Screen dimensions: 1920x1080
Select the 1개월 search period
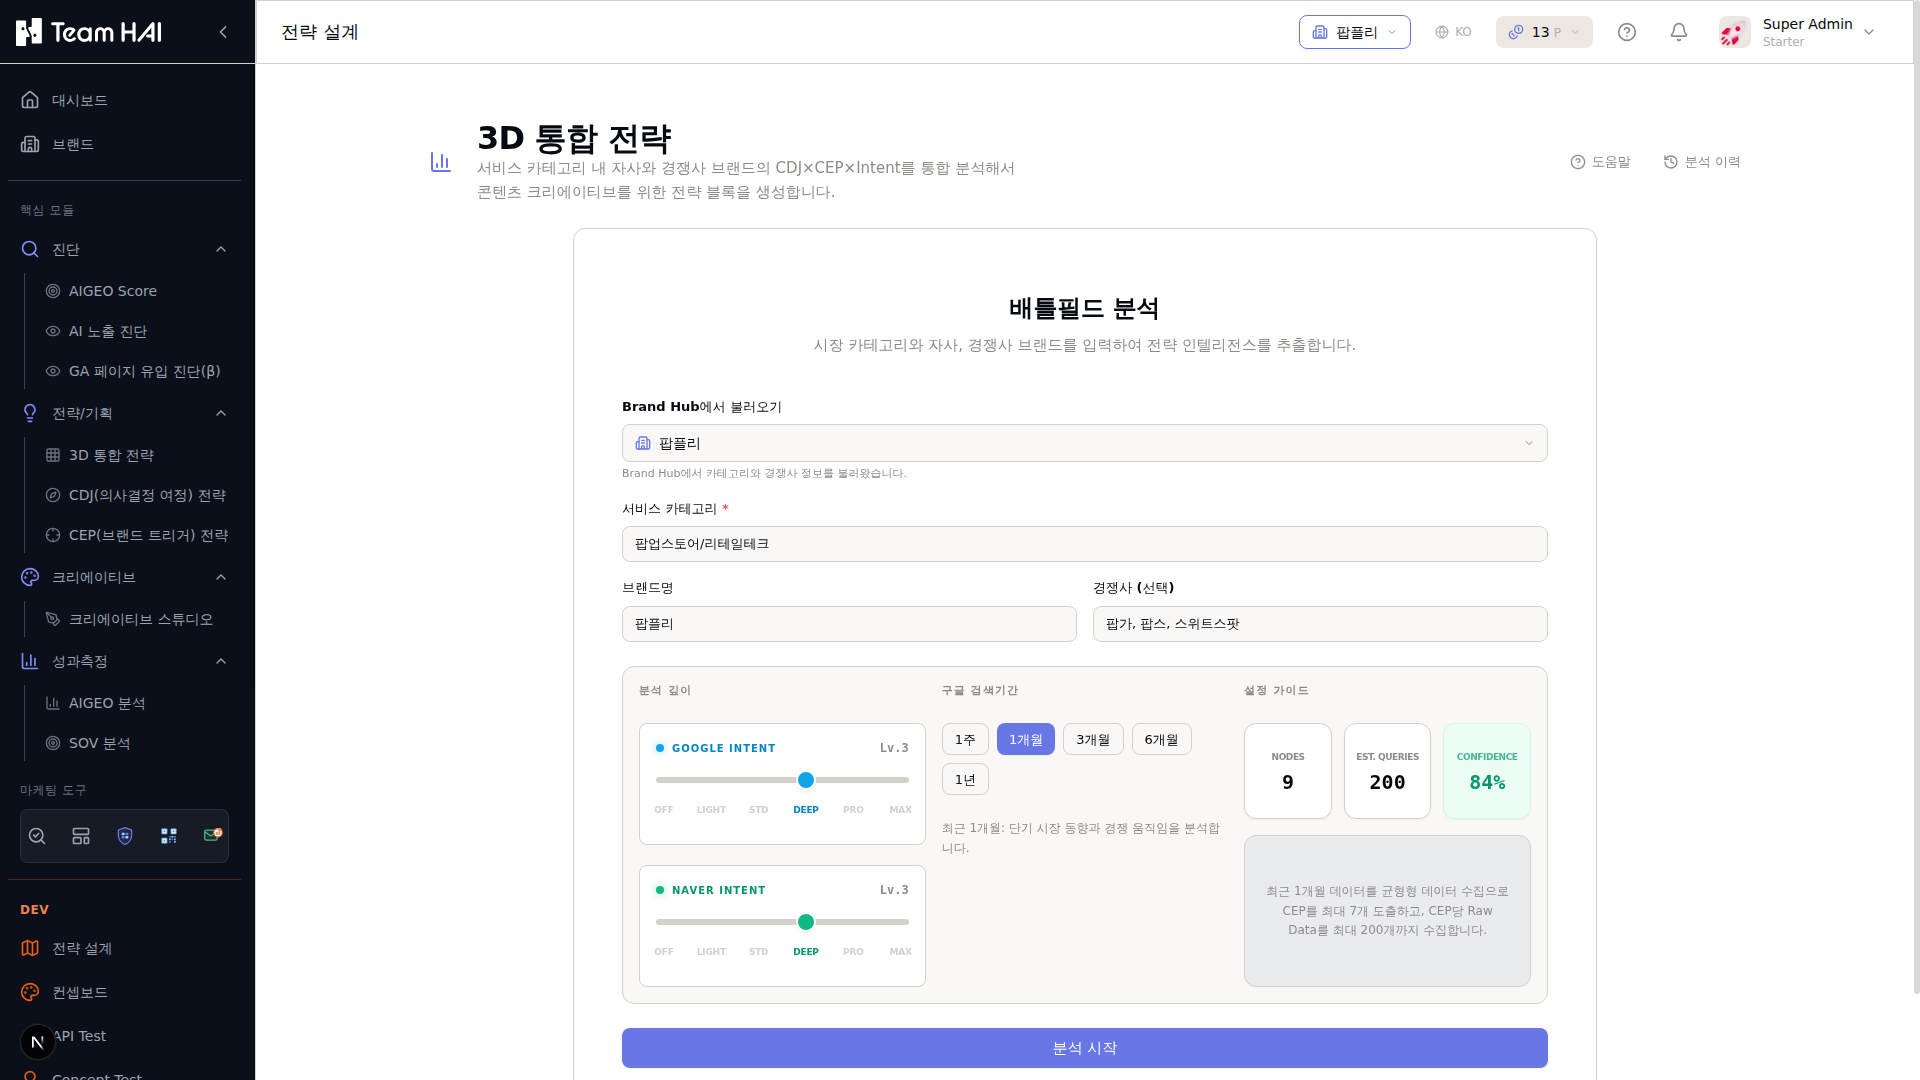point(1026,739)
